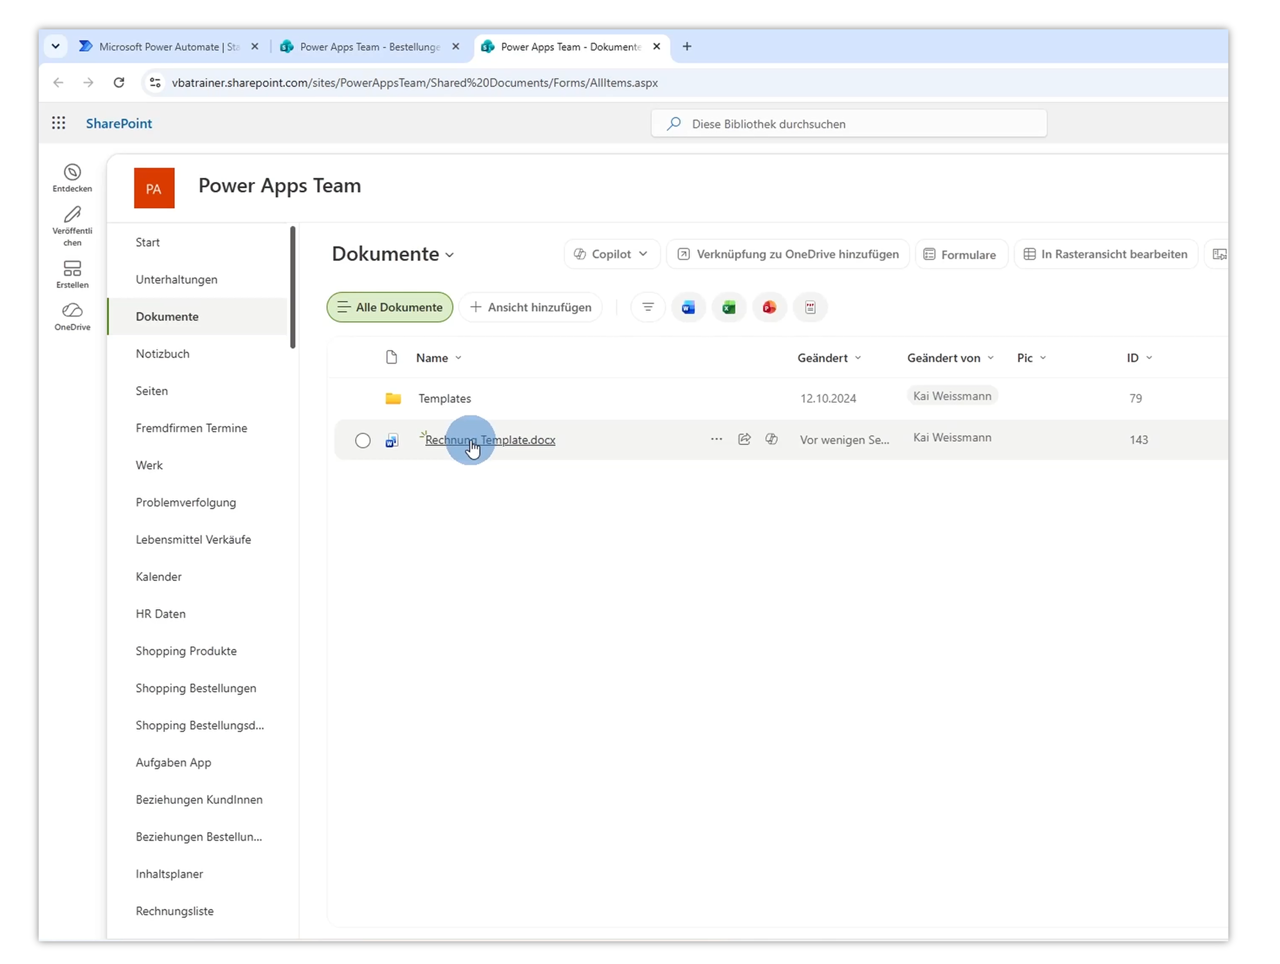Select the Rechnung Template.docx row checkbox

tap(363, 440)
